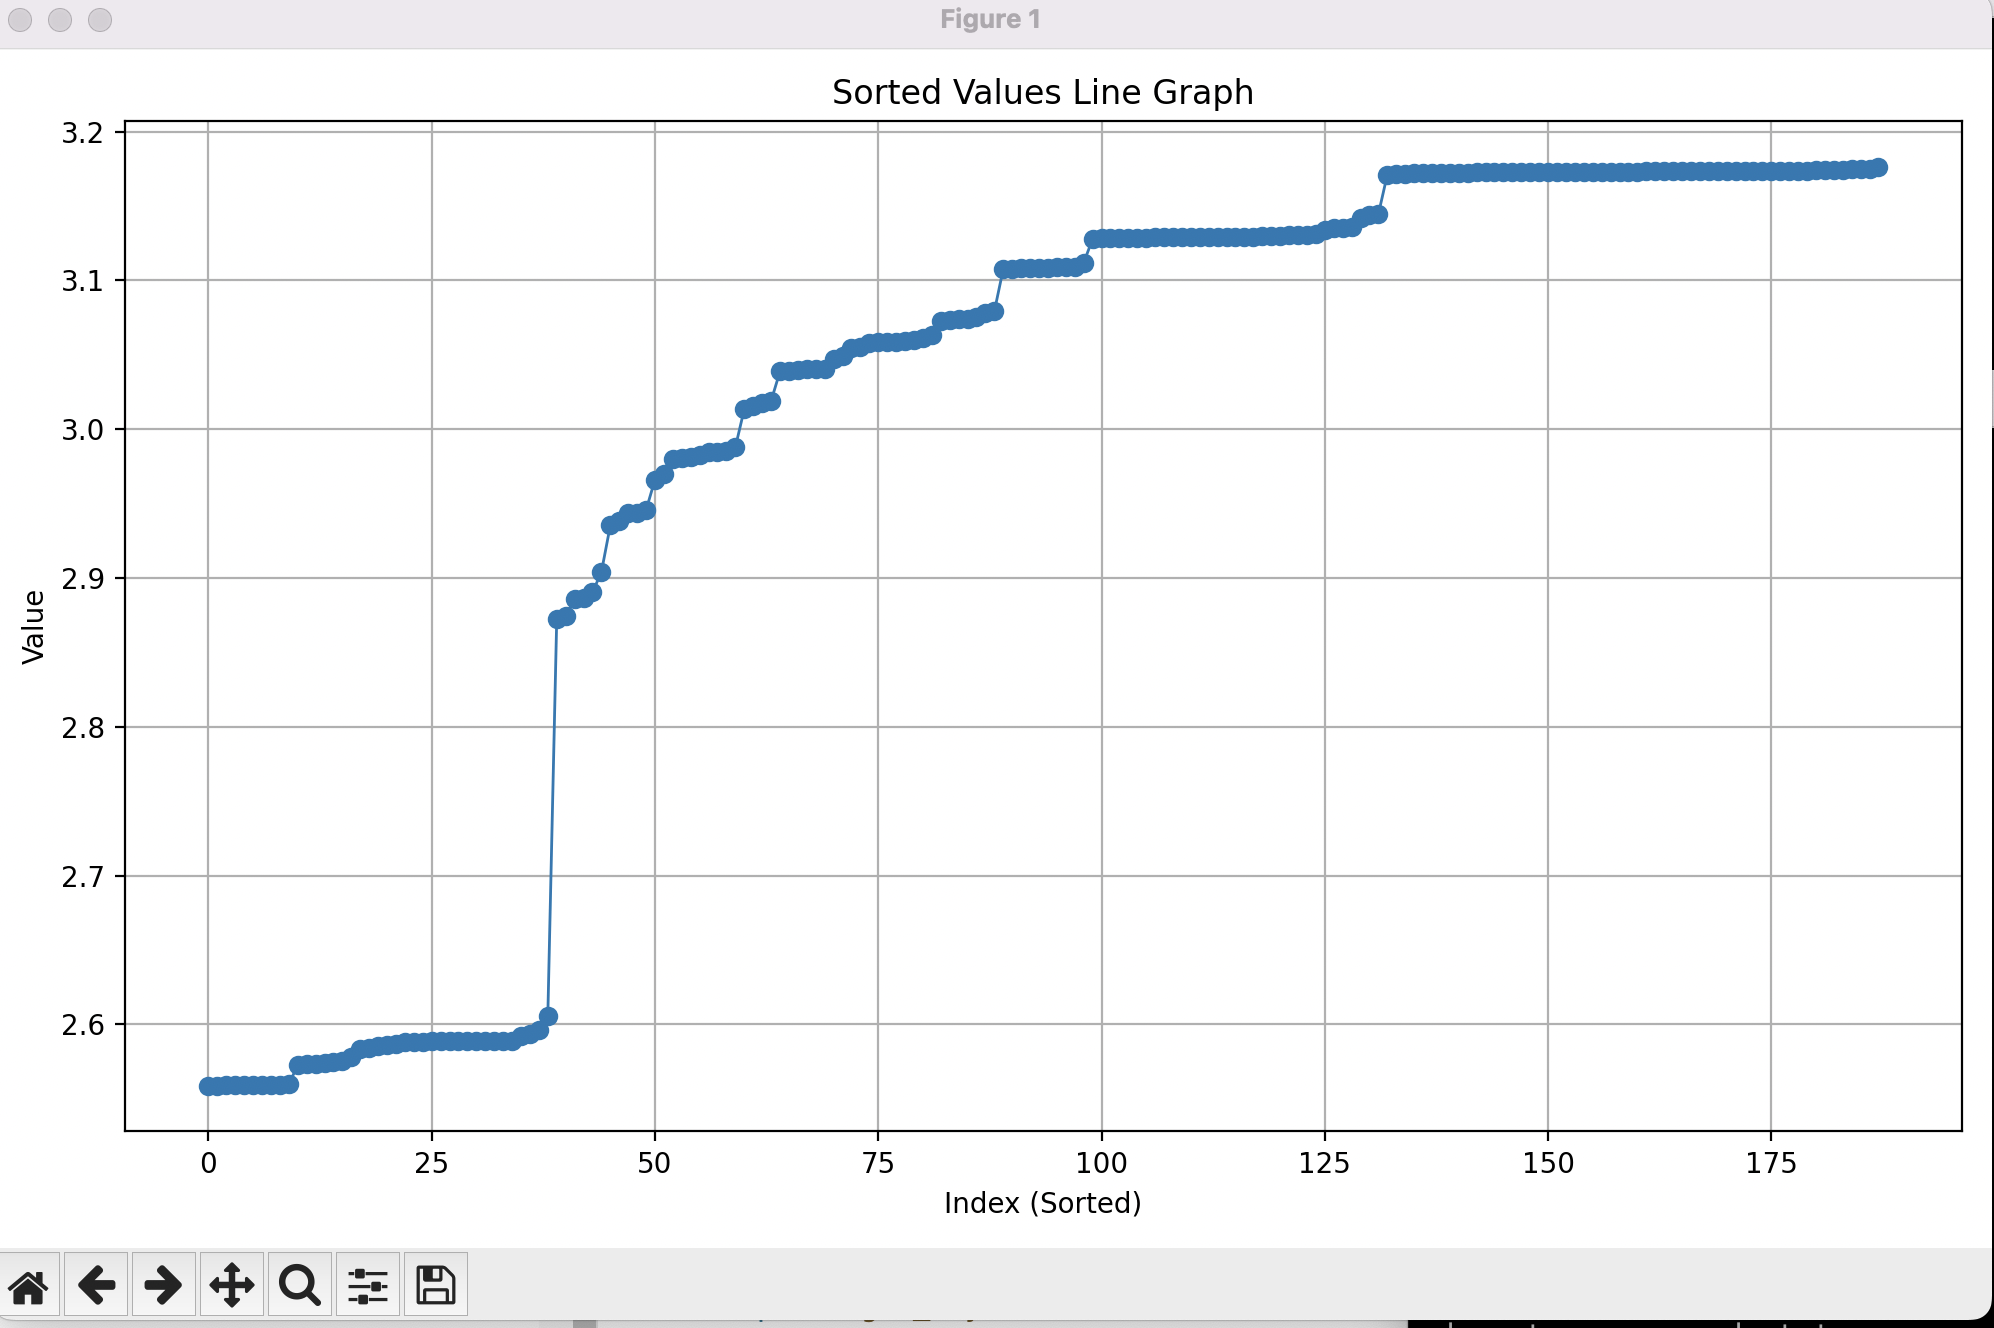Go back to previous view arrow
This screenshot has width=1994, height=1328.
(96, 1285)
